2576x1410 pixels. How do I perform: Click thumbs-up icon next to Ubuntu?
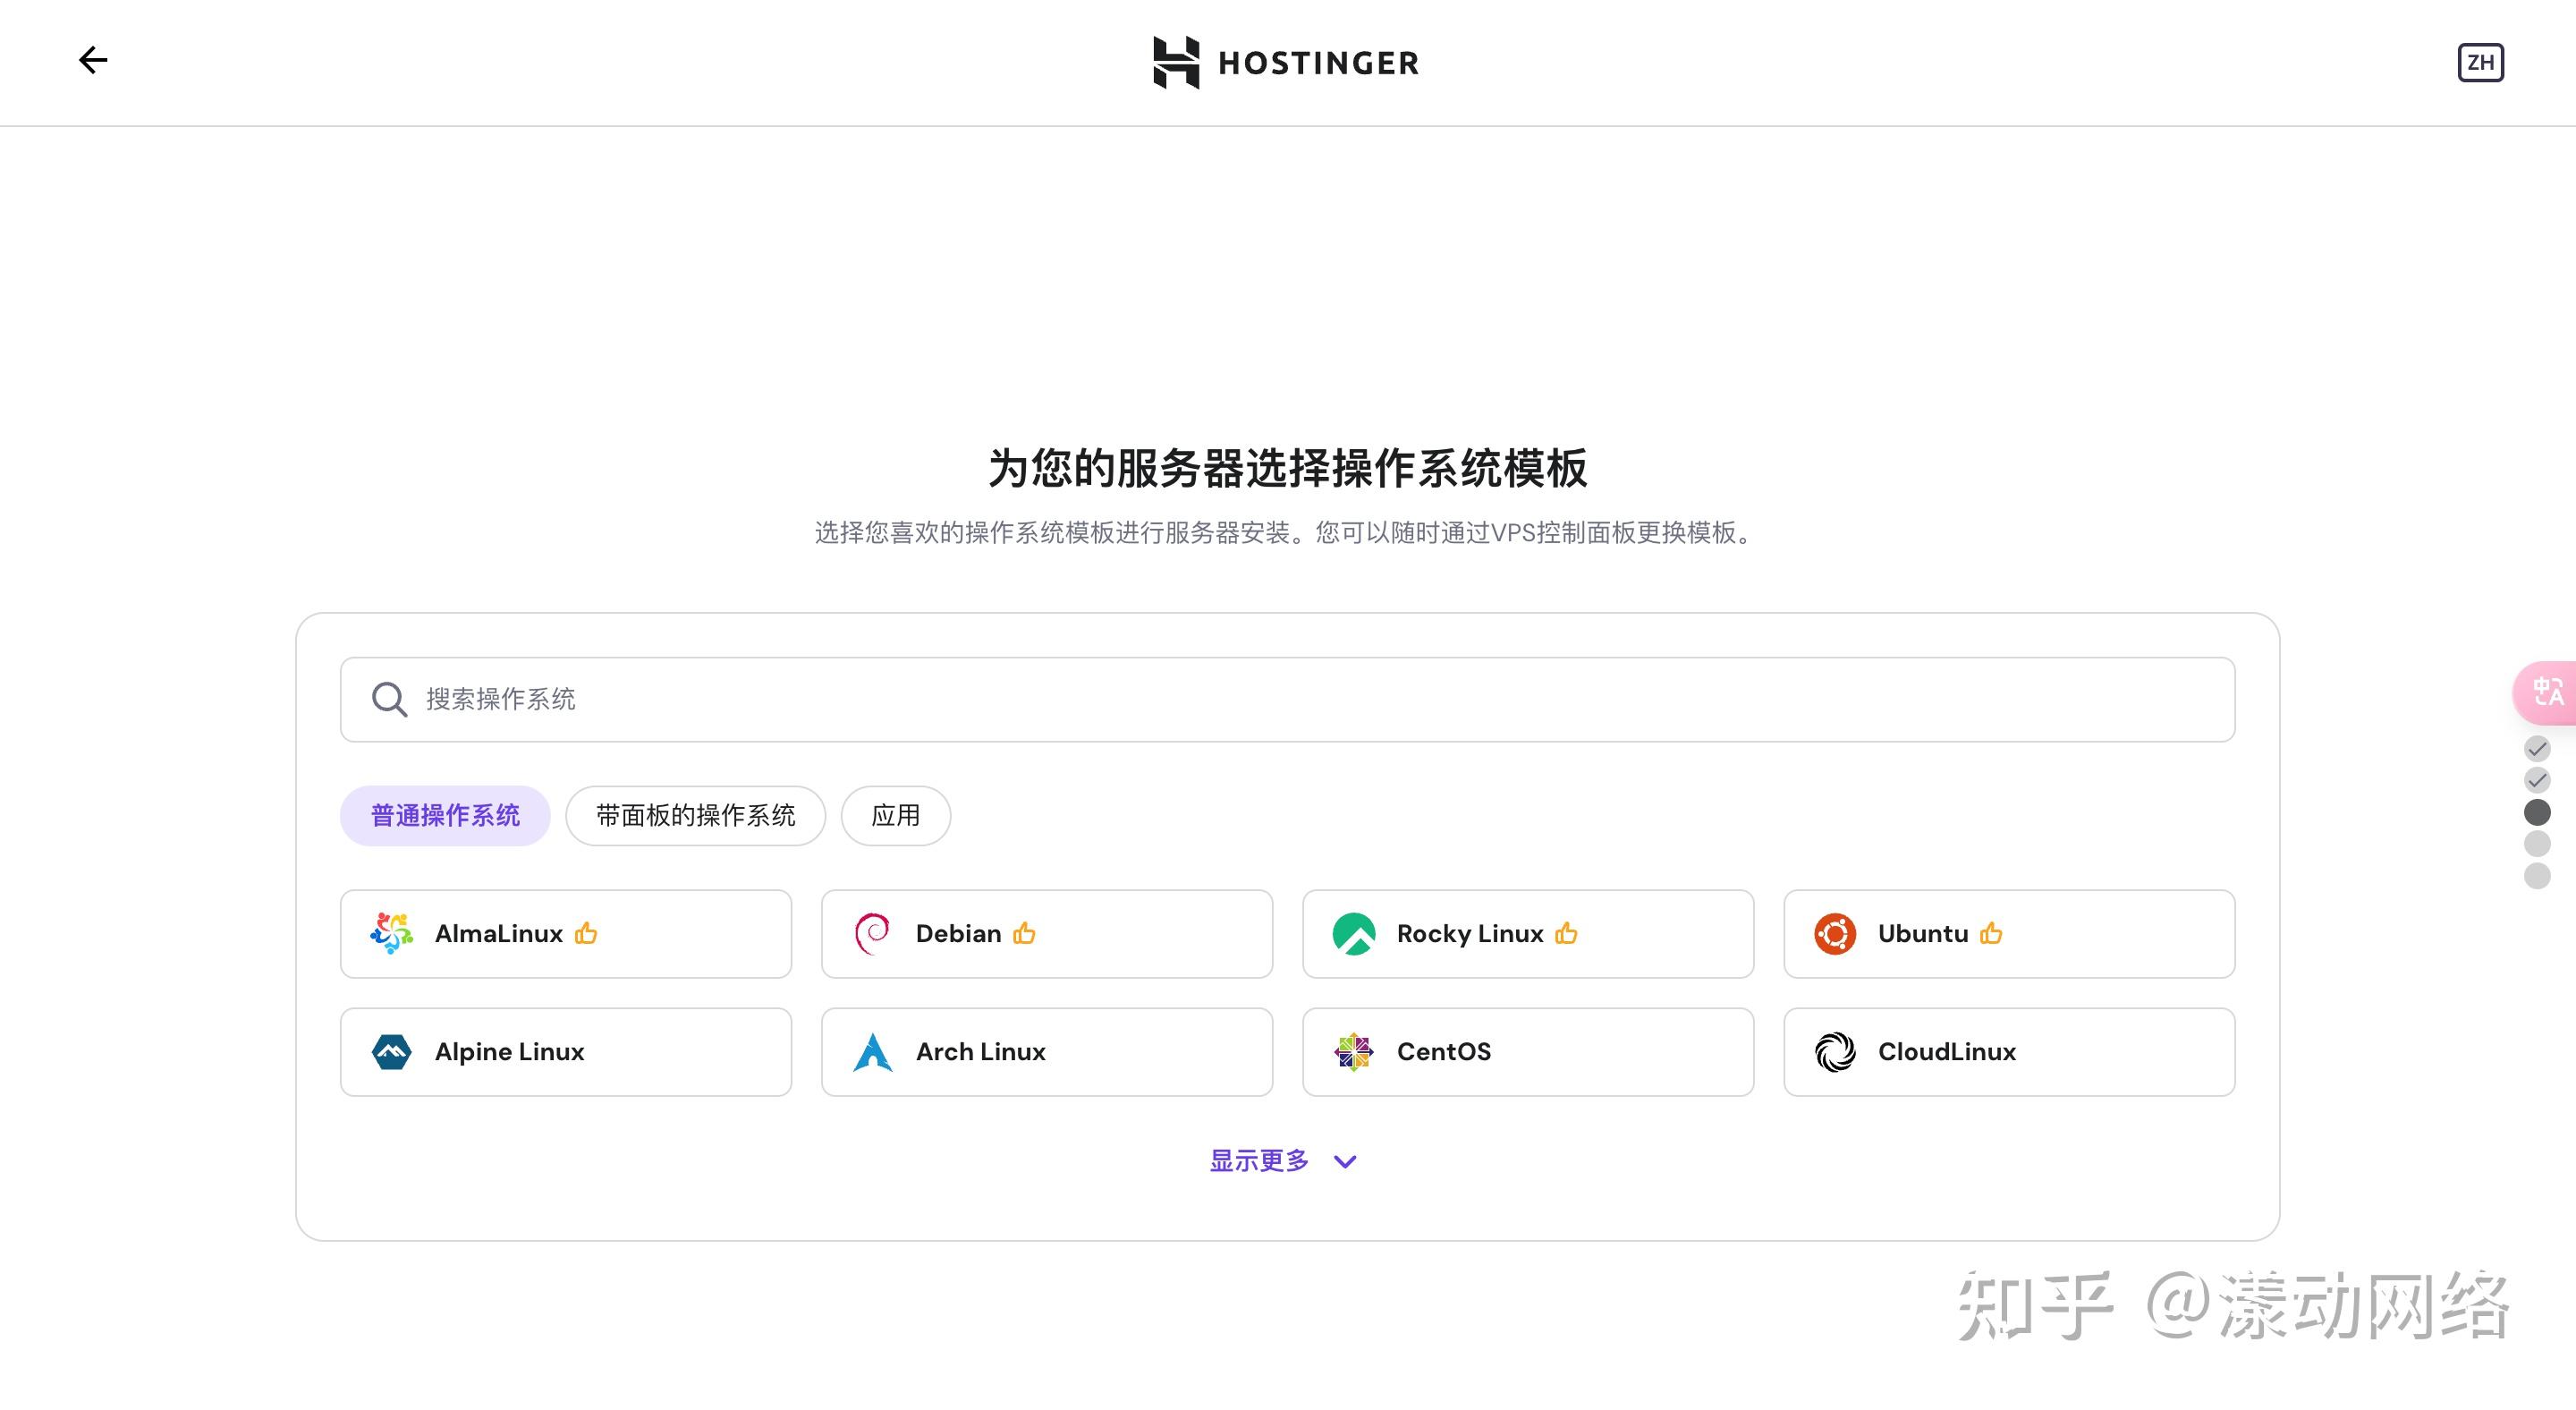click(1991, 933)
